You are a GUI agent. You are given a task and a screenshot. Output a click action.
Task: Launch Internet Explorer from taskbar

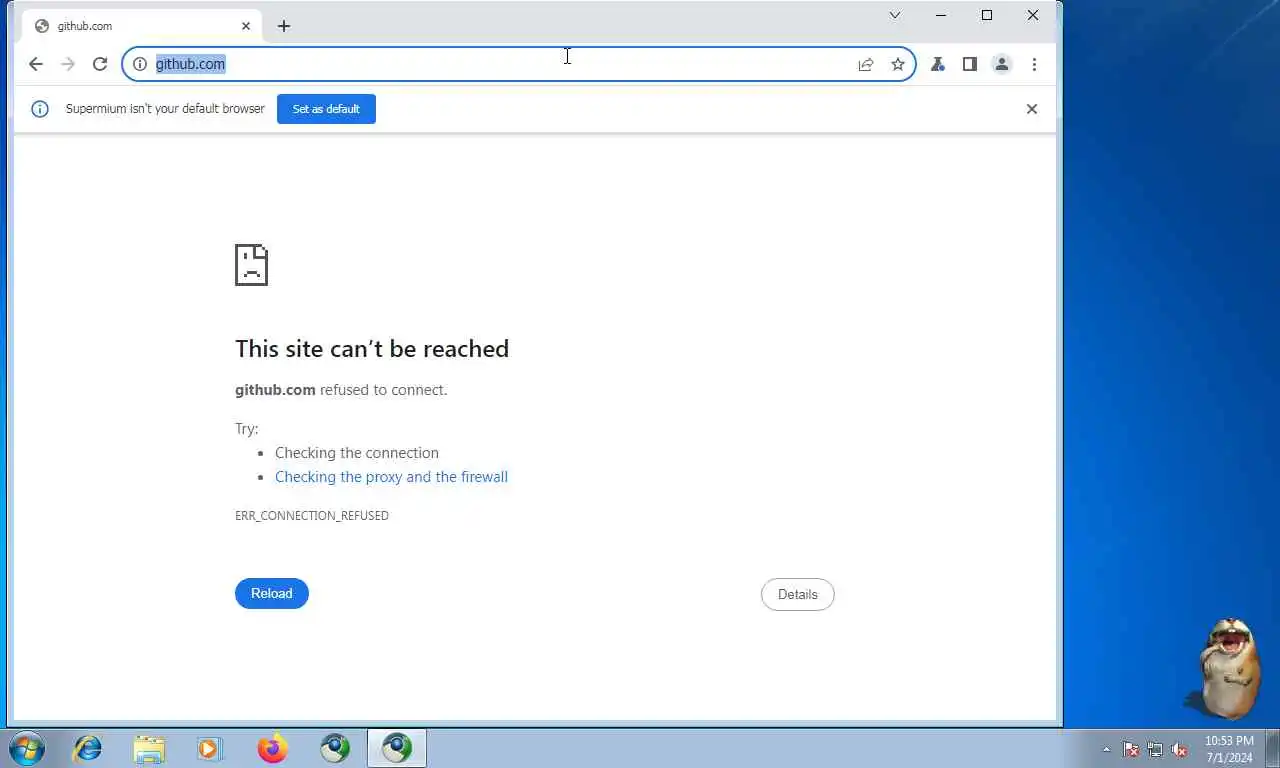(88, 748)
